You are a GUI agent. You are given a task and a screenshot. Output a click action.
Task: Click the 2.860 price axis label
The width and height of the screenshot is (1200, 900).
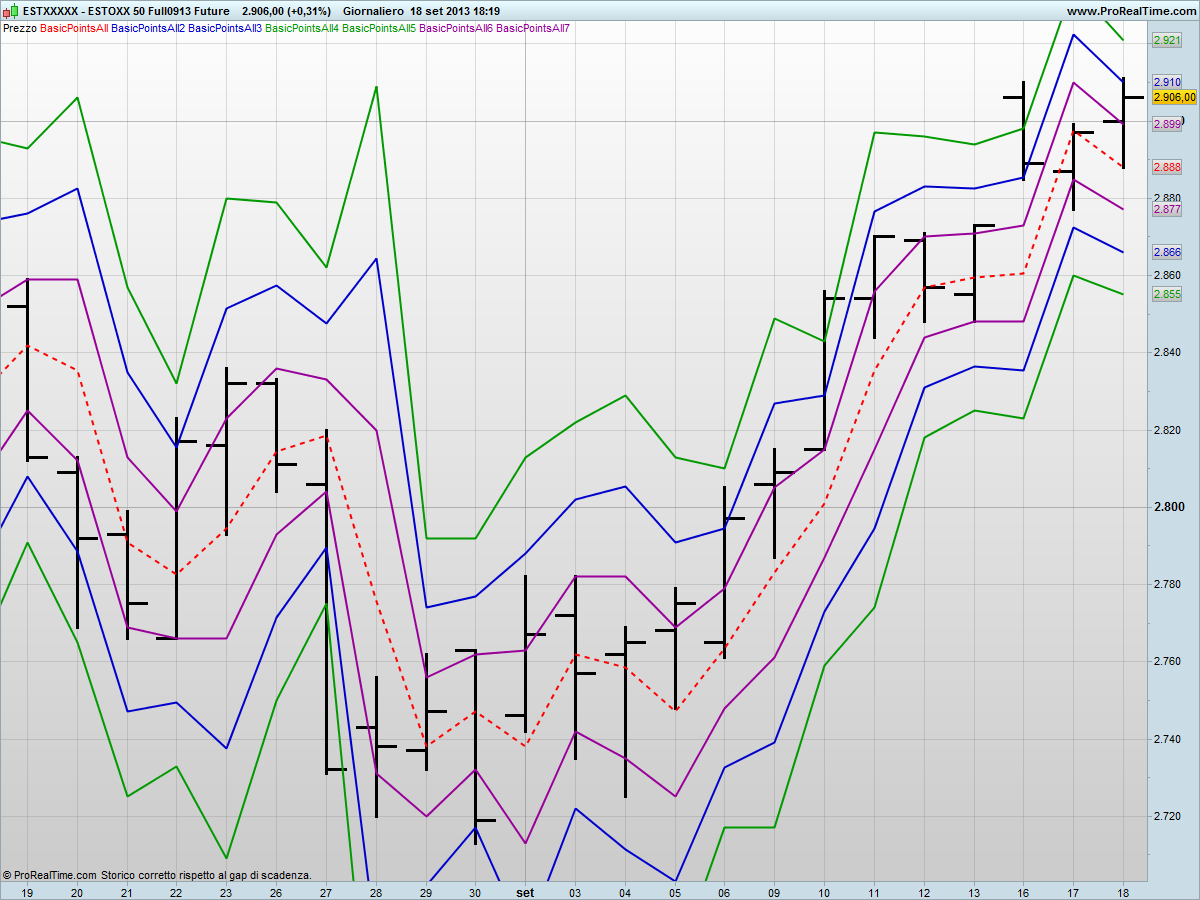point(1168,275)
